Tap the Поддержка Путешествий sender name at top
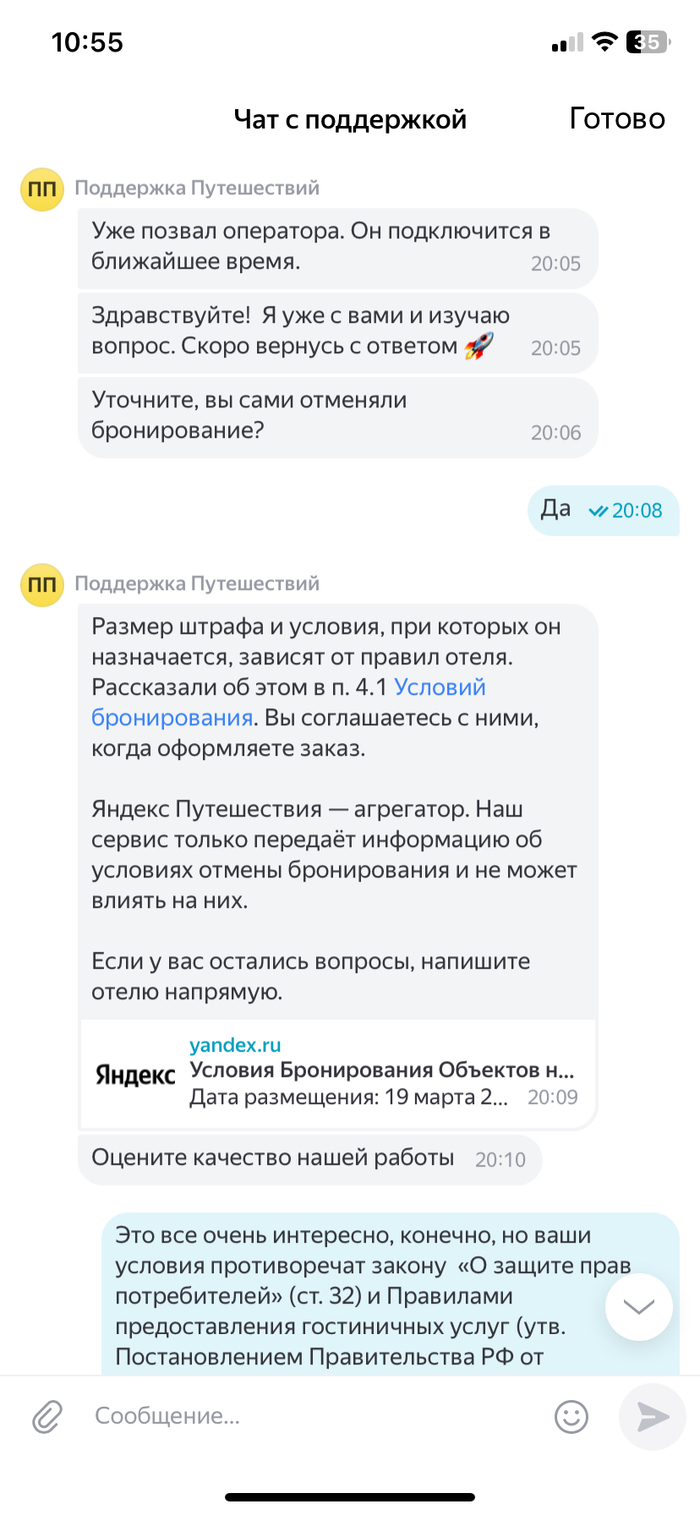The height and width of the screenshot is (1515, 700). click(x=198, y=187)
